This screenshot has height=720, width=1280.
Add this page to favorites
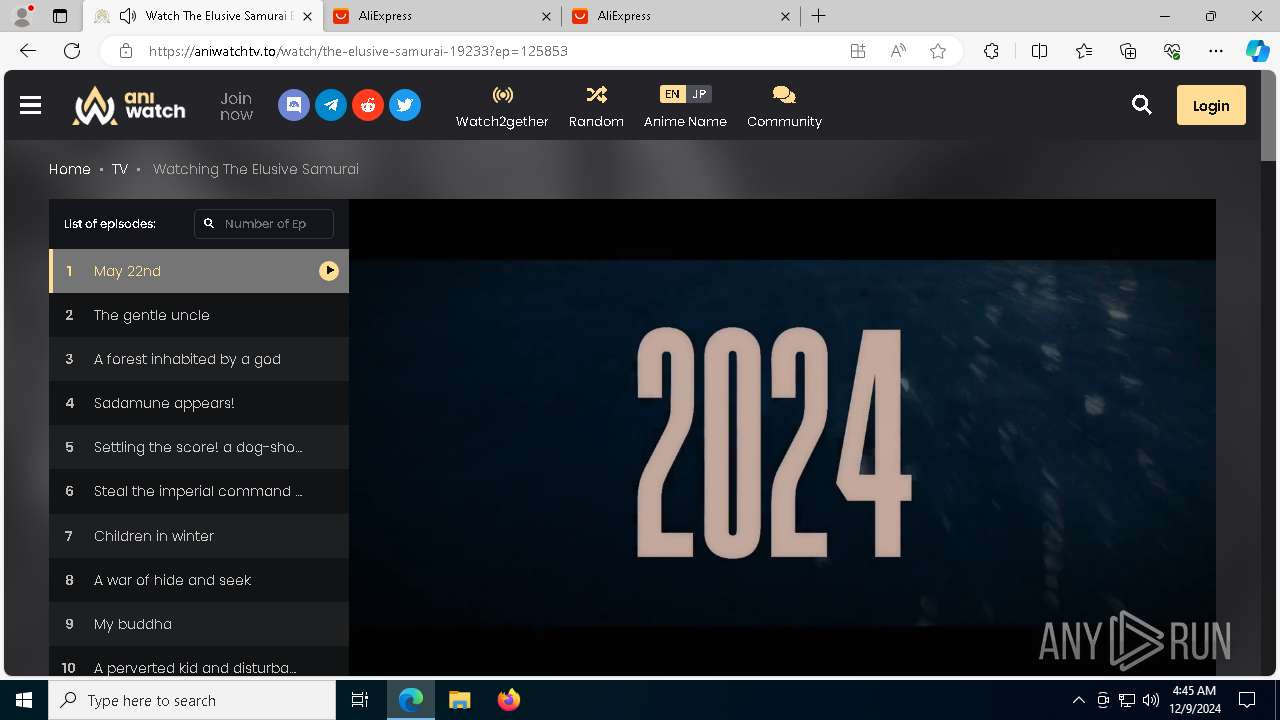[x=938, y=51]
